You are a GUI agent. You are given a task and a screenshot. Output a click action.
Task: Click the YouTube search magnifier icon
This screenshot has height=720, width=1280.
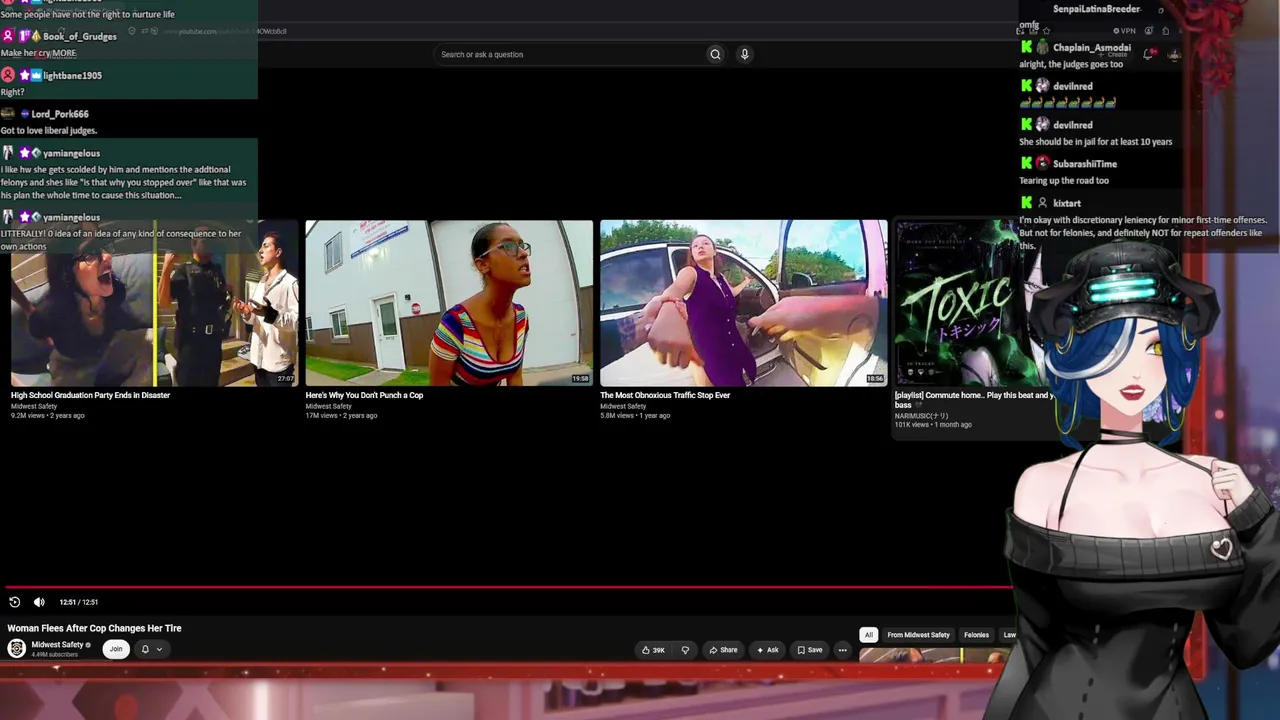point(715,54)
